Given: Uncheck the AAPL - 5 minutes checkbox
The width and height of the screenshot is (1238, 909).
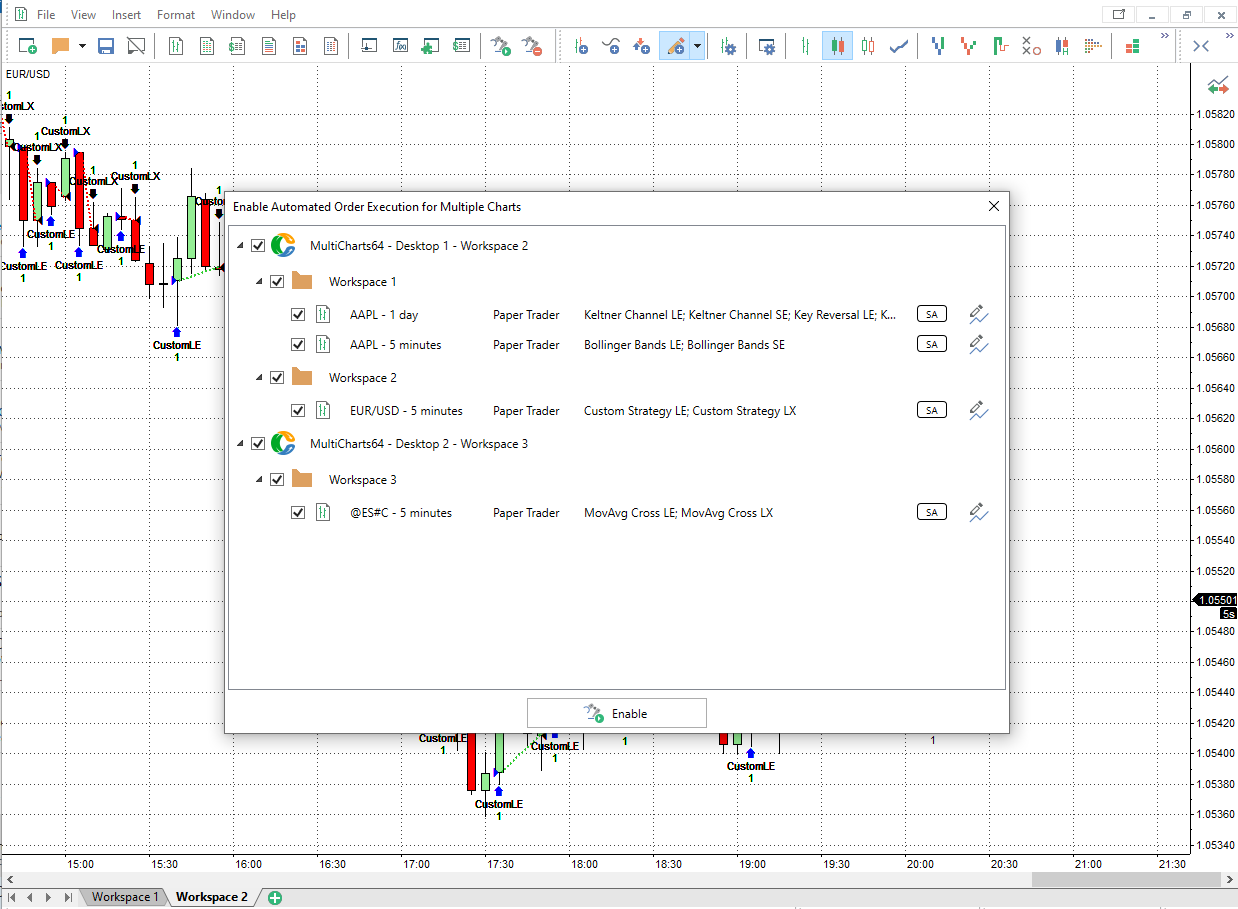Looking at the screenshot, I should [298, 343].
